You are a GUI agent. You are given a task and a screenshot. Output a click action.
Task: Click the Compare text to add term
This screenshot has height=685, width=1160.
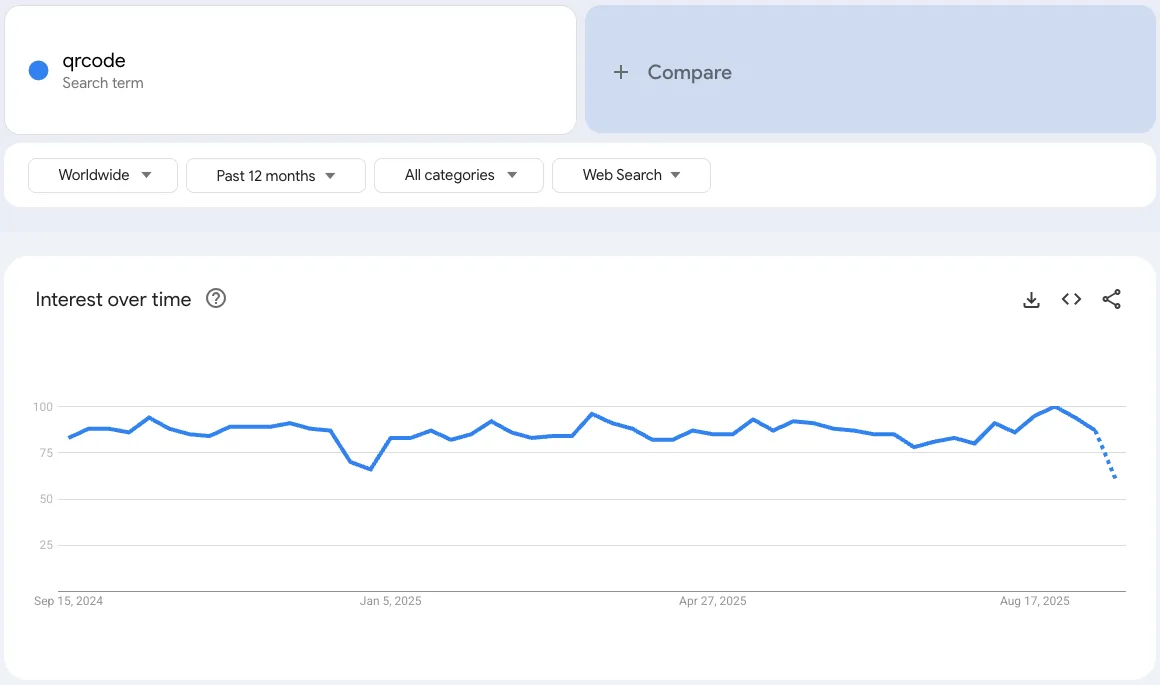689,72
